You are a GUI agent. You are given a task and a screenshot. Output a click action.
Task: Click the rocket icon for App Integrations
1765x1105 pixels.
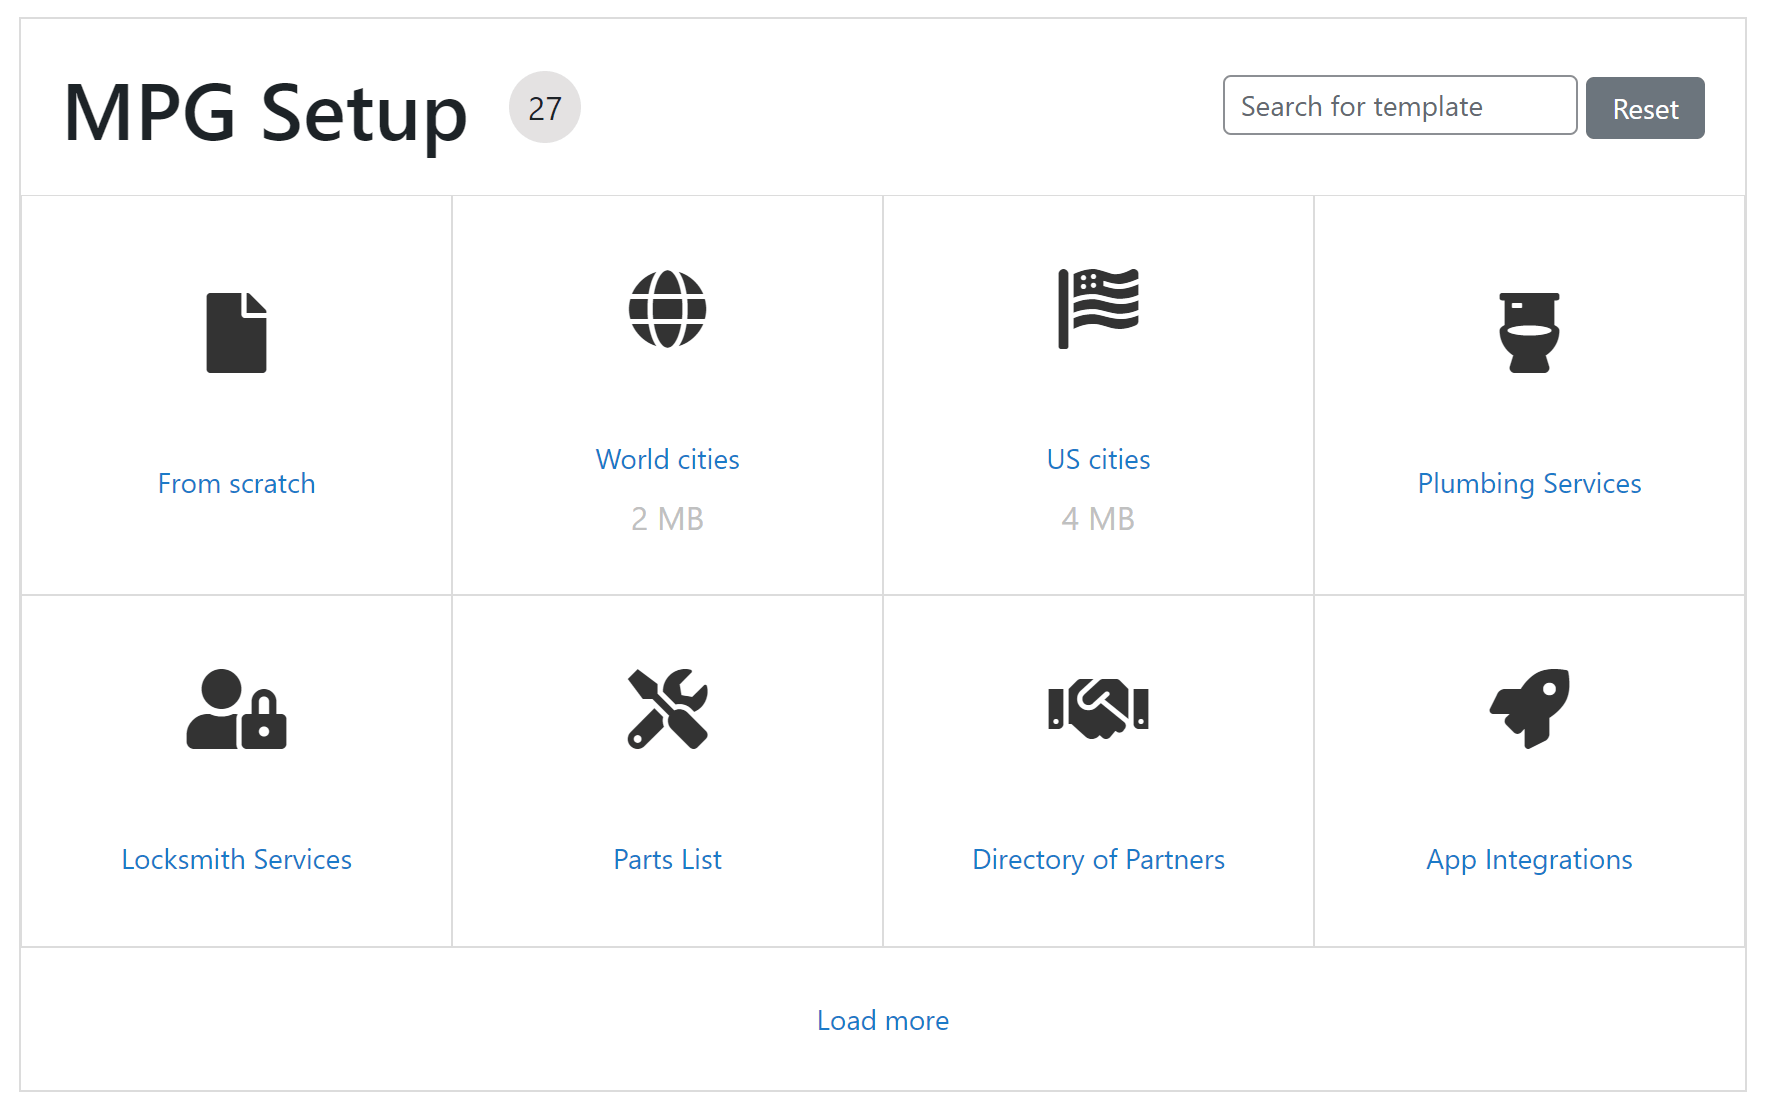coord(1529,709)
